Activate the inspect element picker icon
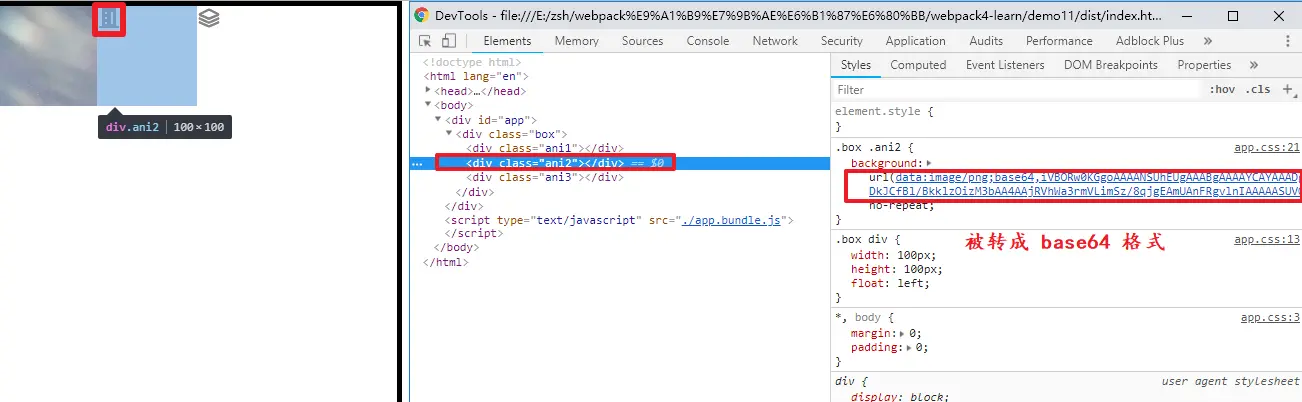The height and width of the screenshot is (402, 1302). (x=425, y=41)
